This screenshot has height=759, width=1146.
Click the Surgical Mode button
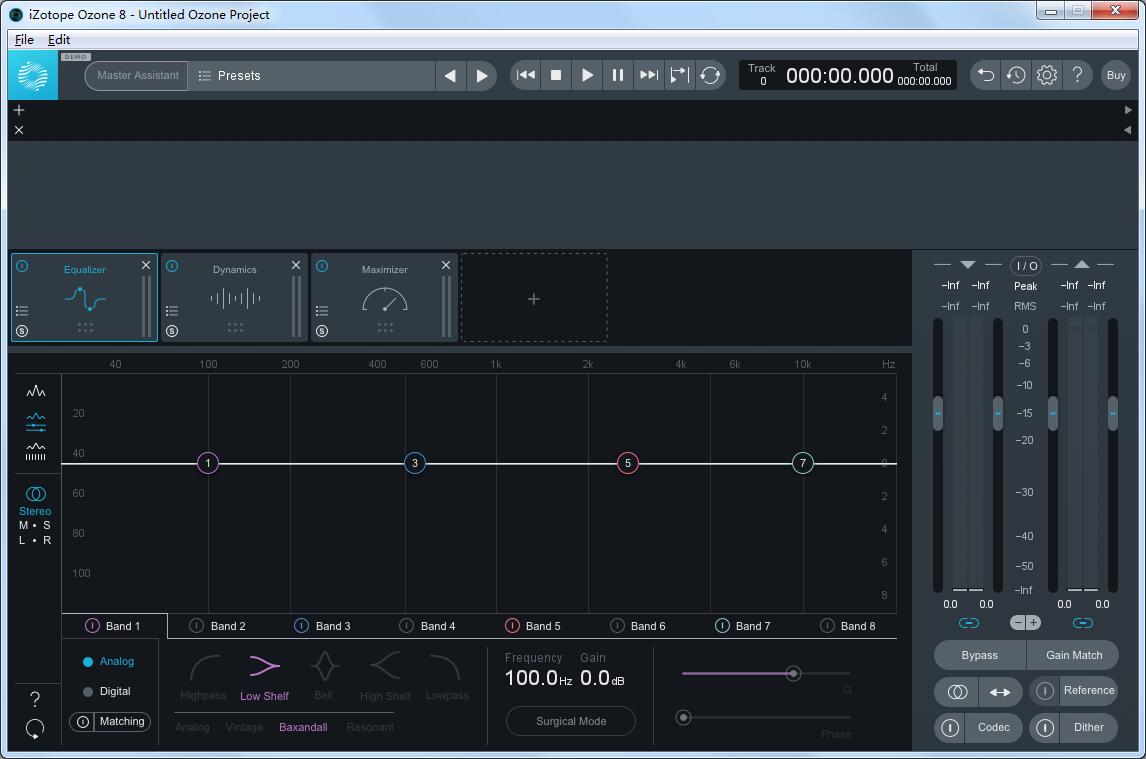[571, 721]
